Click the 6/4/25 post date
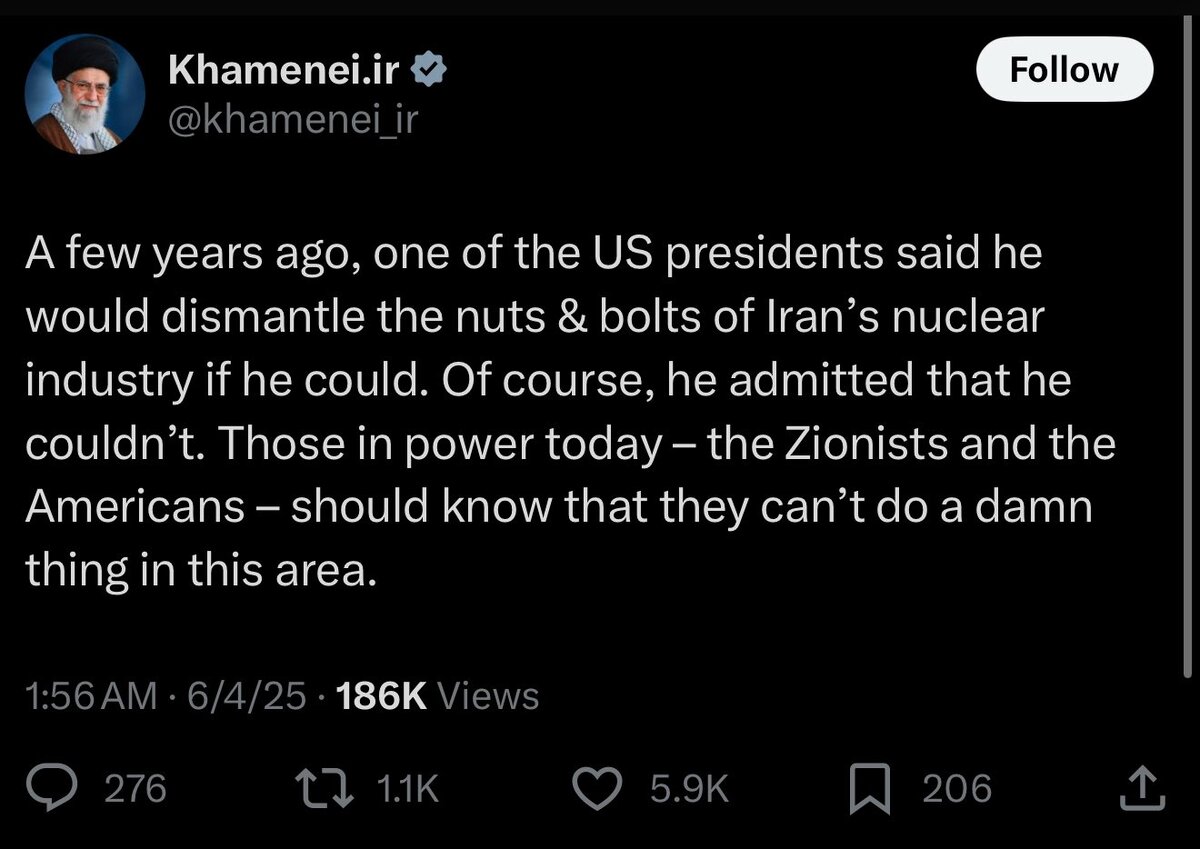 (x=245, y=696)
